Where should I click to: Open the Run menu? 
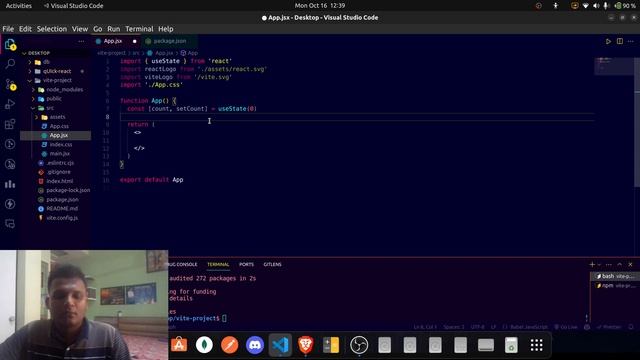click(x=114, y=29)
